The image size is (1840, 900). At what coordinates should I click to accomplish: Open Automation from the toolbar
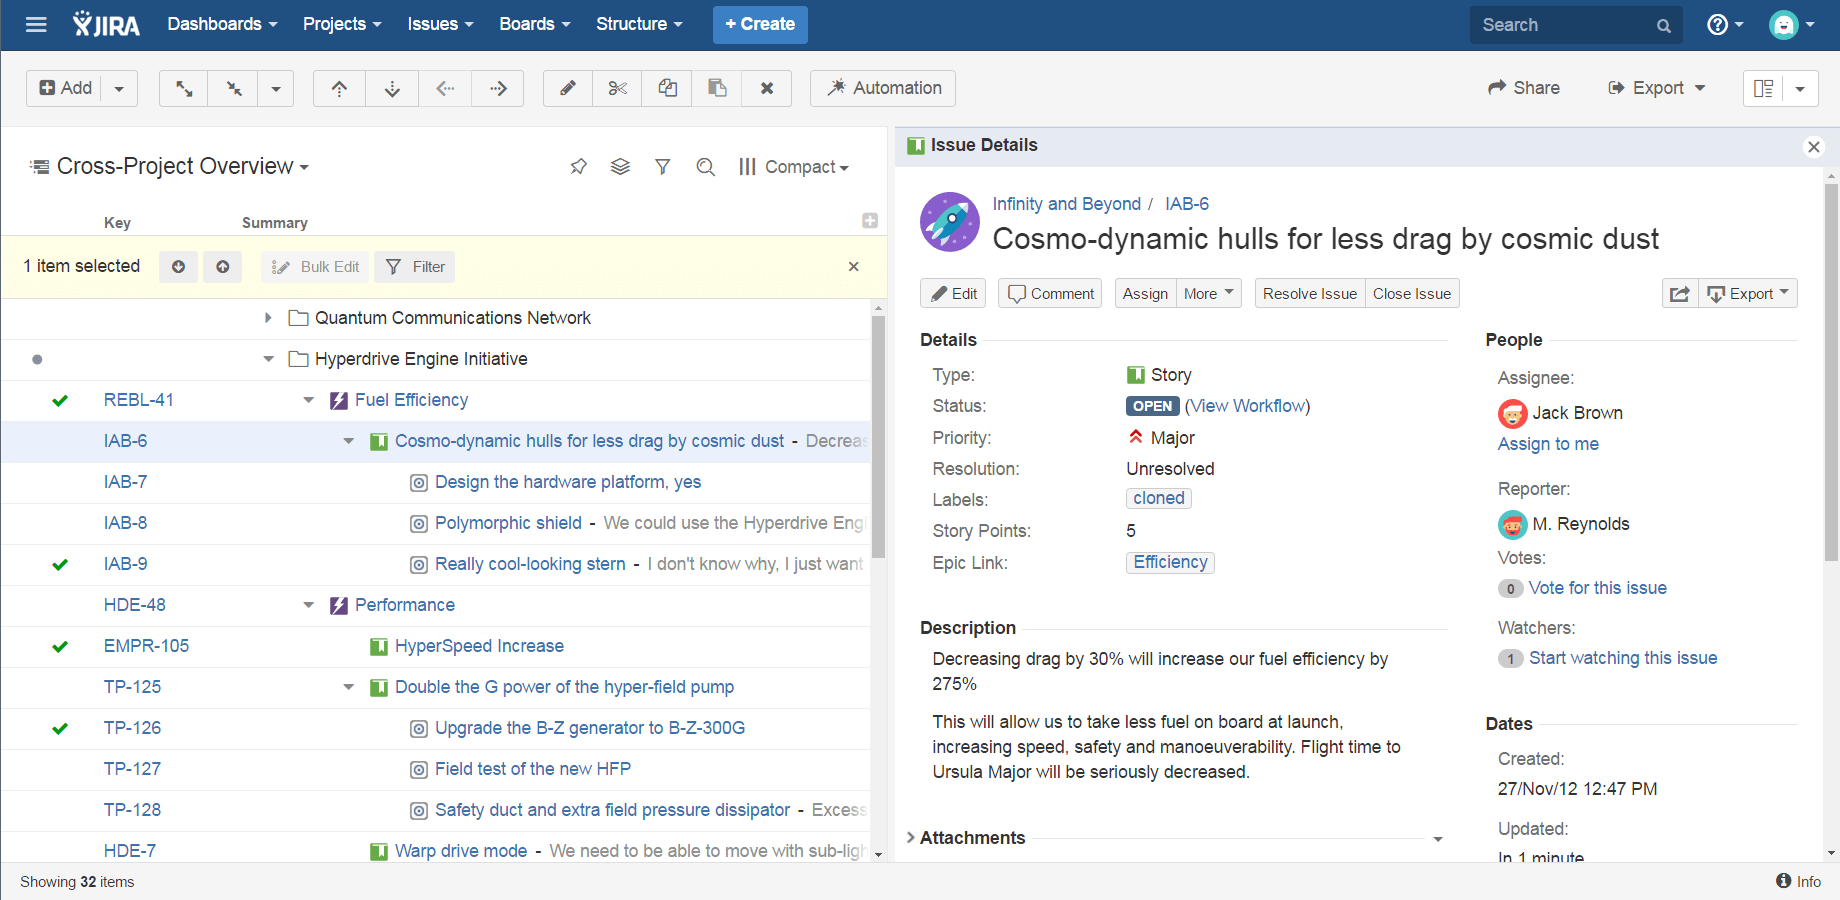[882, 88]
